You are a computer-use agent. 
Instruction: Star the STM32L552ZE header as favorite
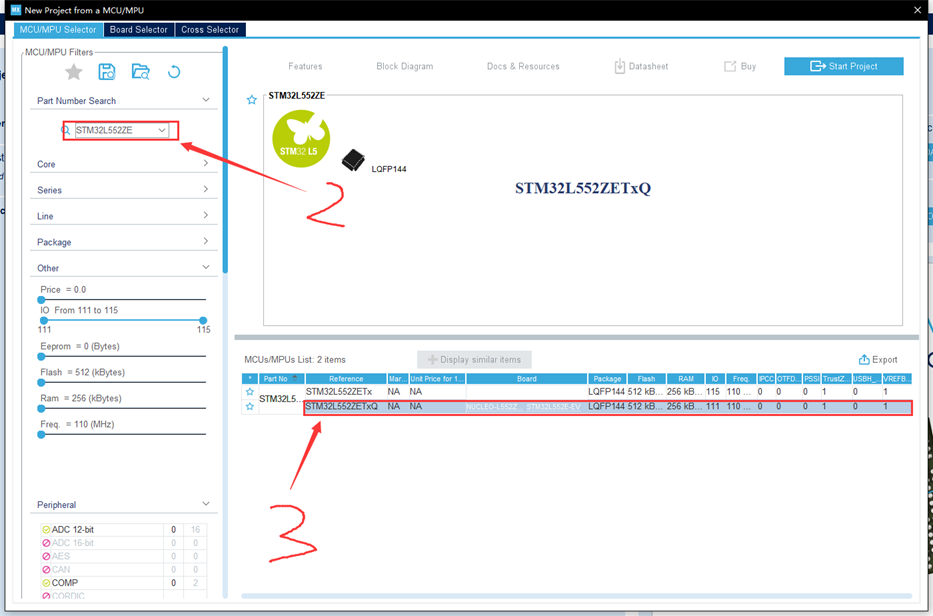(252, 100)
